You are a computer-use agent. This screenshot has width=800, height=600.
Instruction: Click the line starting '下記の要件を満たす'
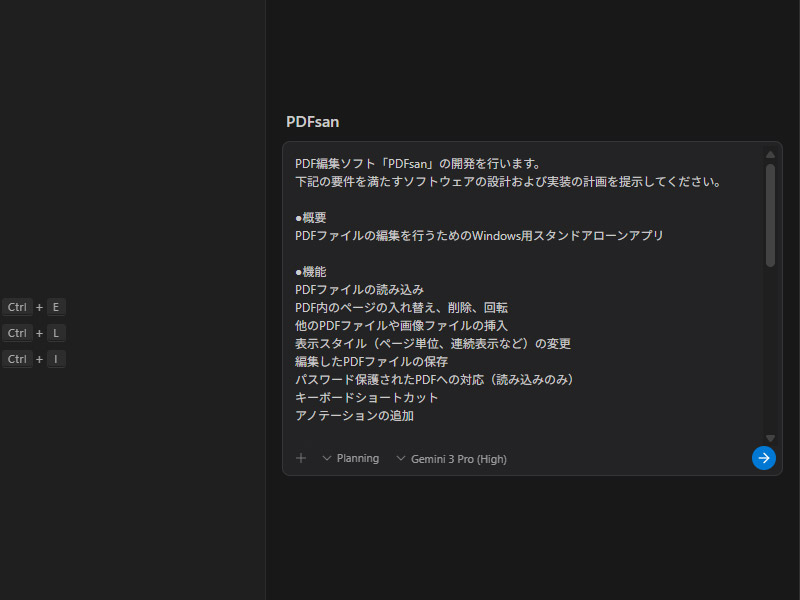tap(508, 182)
